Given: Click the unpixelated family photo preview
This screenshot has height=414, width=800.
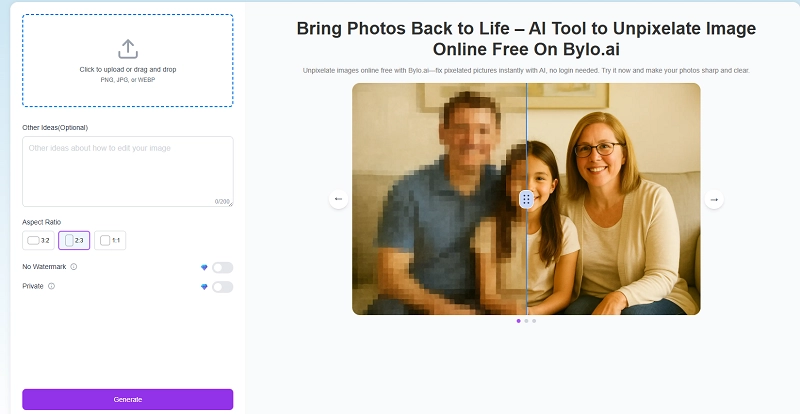Looking at the screenshot, I should 526,199.
